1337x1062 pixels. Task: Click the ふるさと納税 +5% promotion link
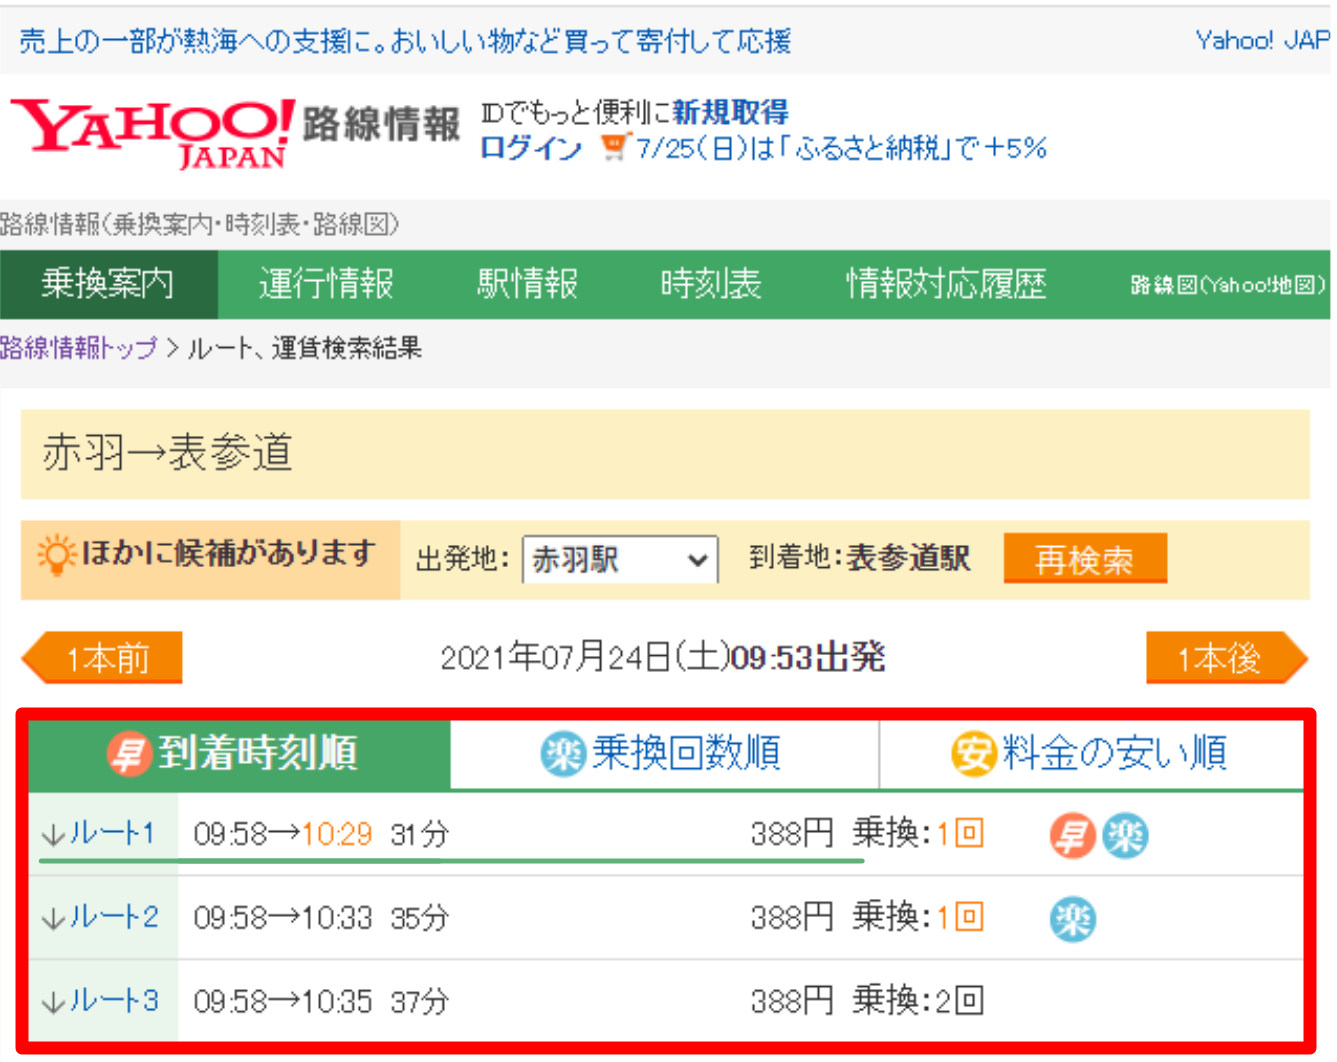(841, 148)
